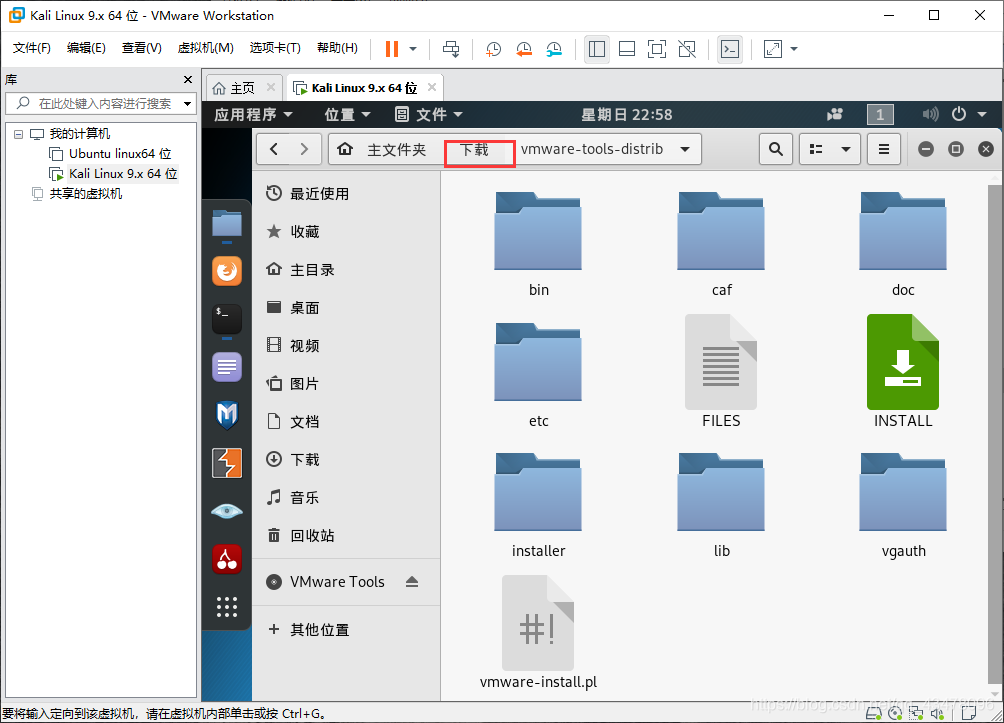Image resolution: width=1004 pixels, height=723 pixels.
Task: Launch Firefox from the Kali dock
Action: 226,271
